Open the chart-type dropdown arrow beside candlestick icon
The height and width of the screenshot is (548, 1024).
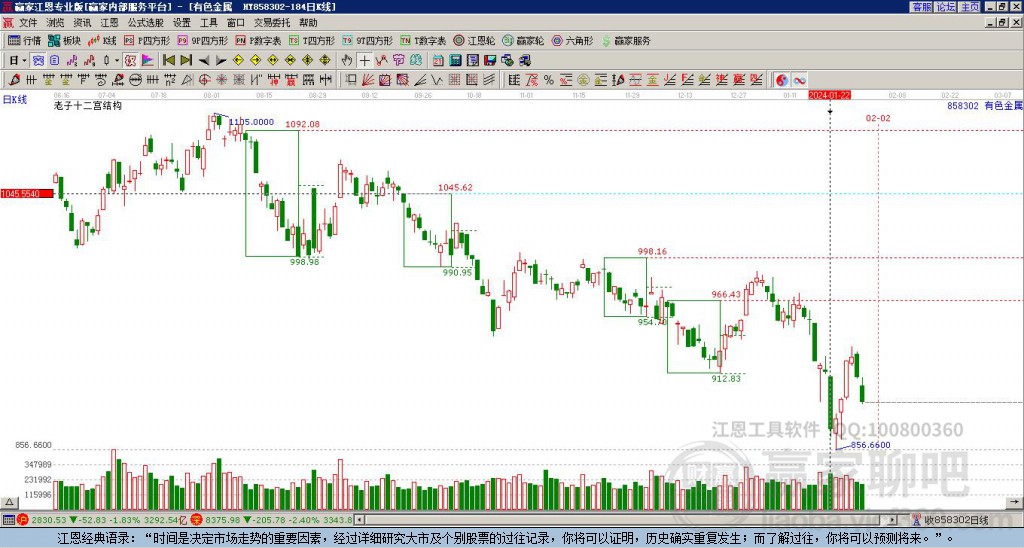(117, 60)
